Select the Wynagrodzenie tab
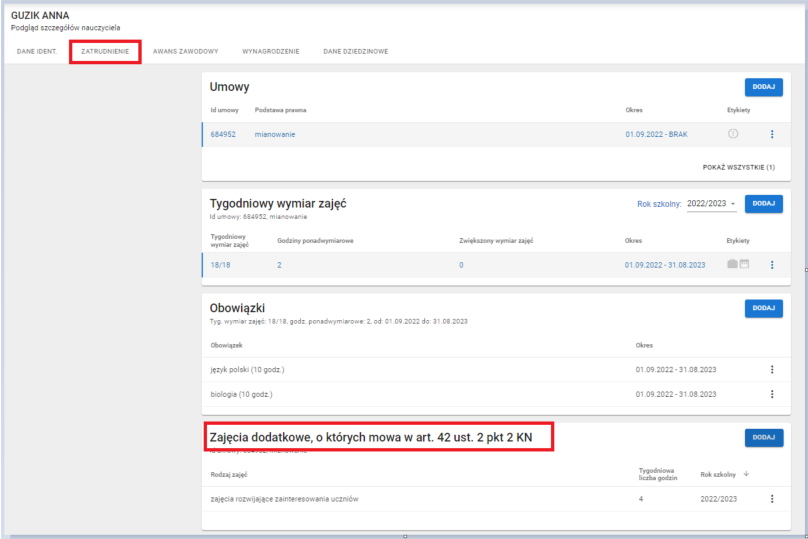Screen dimensions: 808x539 (x=270, y=51)
